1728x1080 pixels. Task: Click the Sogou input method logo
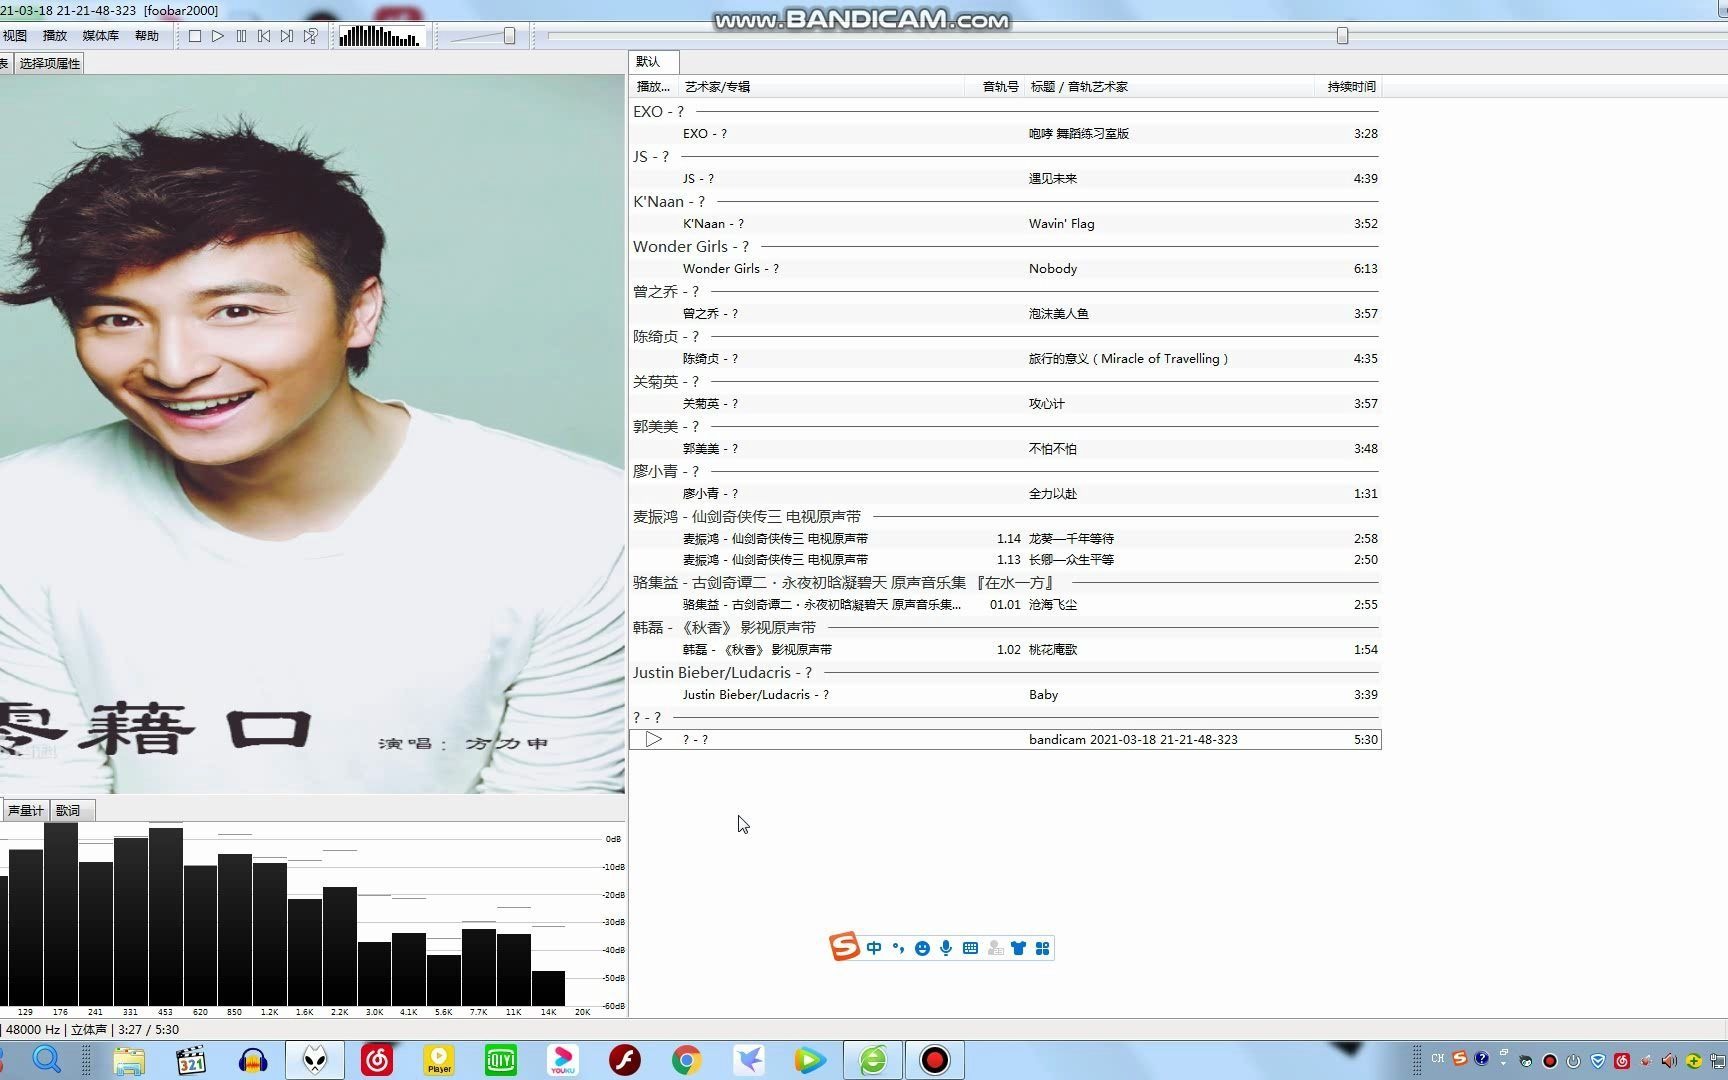tap(845, 946)
